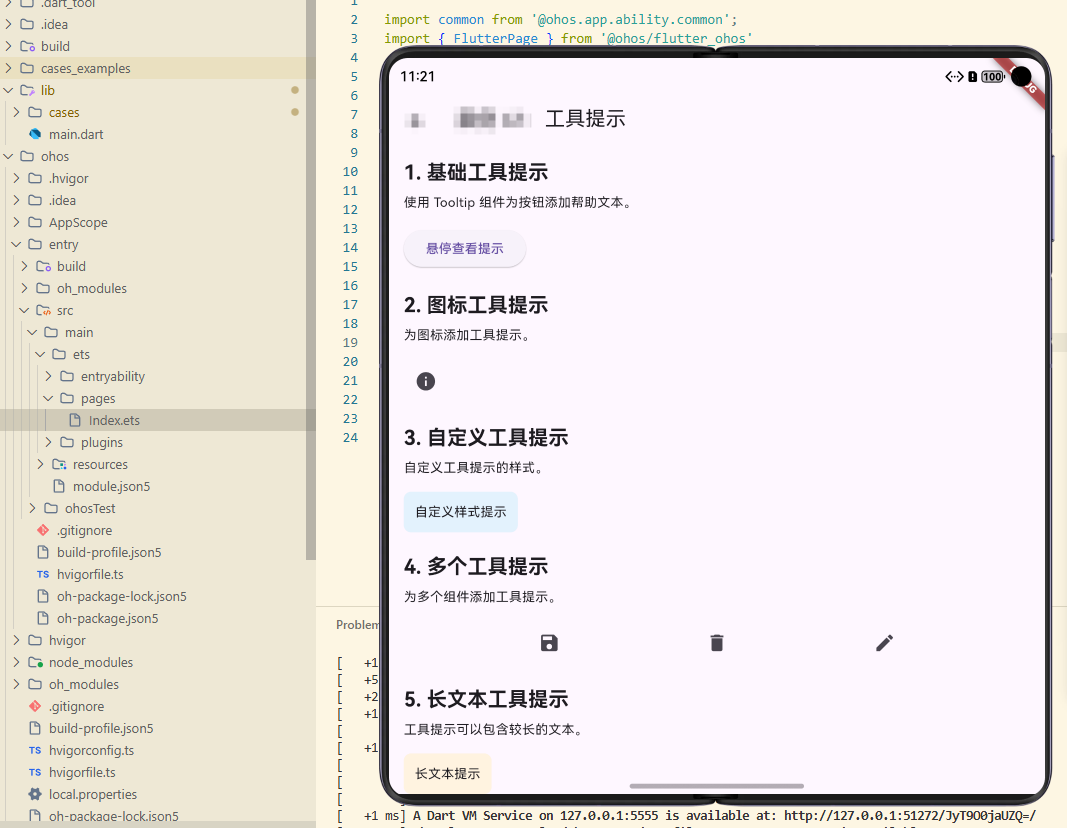The width and height of the screenshot is (1067, 828).
Task: Expand the oh_modules folder under entry
Action: click(x=24, y=288)
